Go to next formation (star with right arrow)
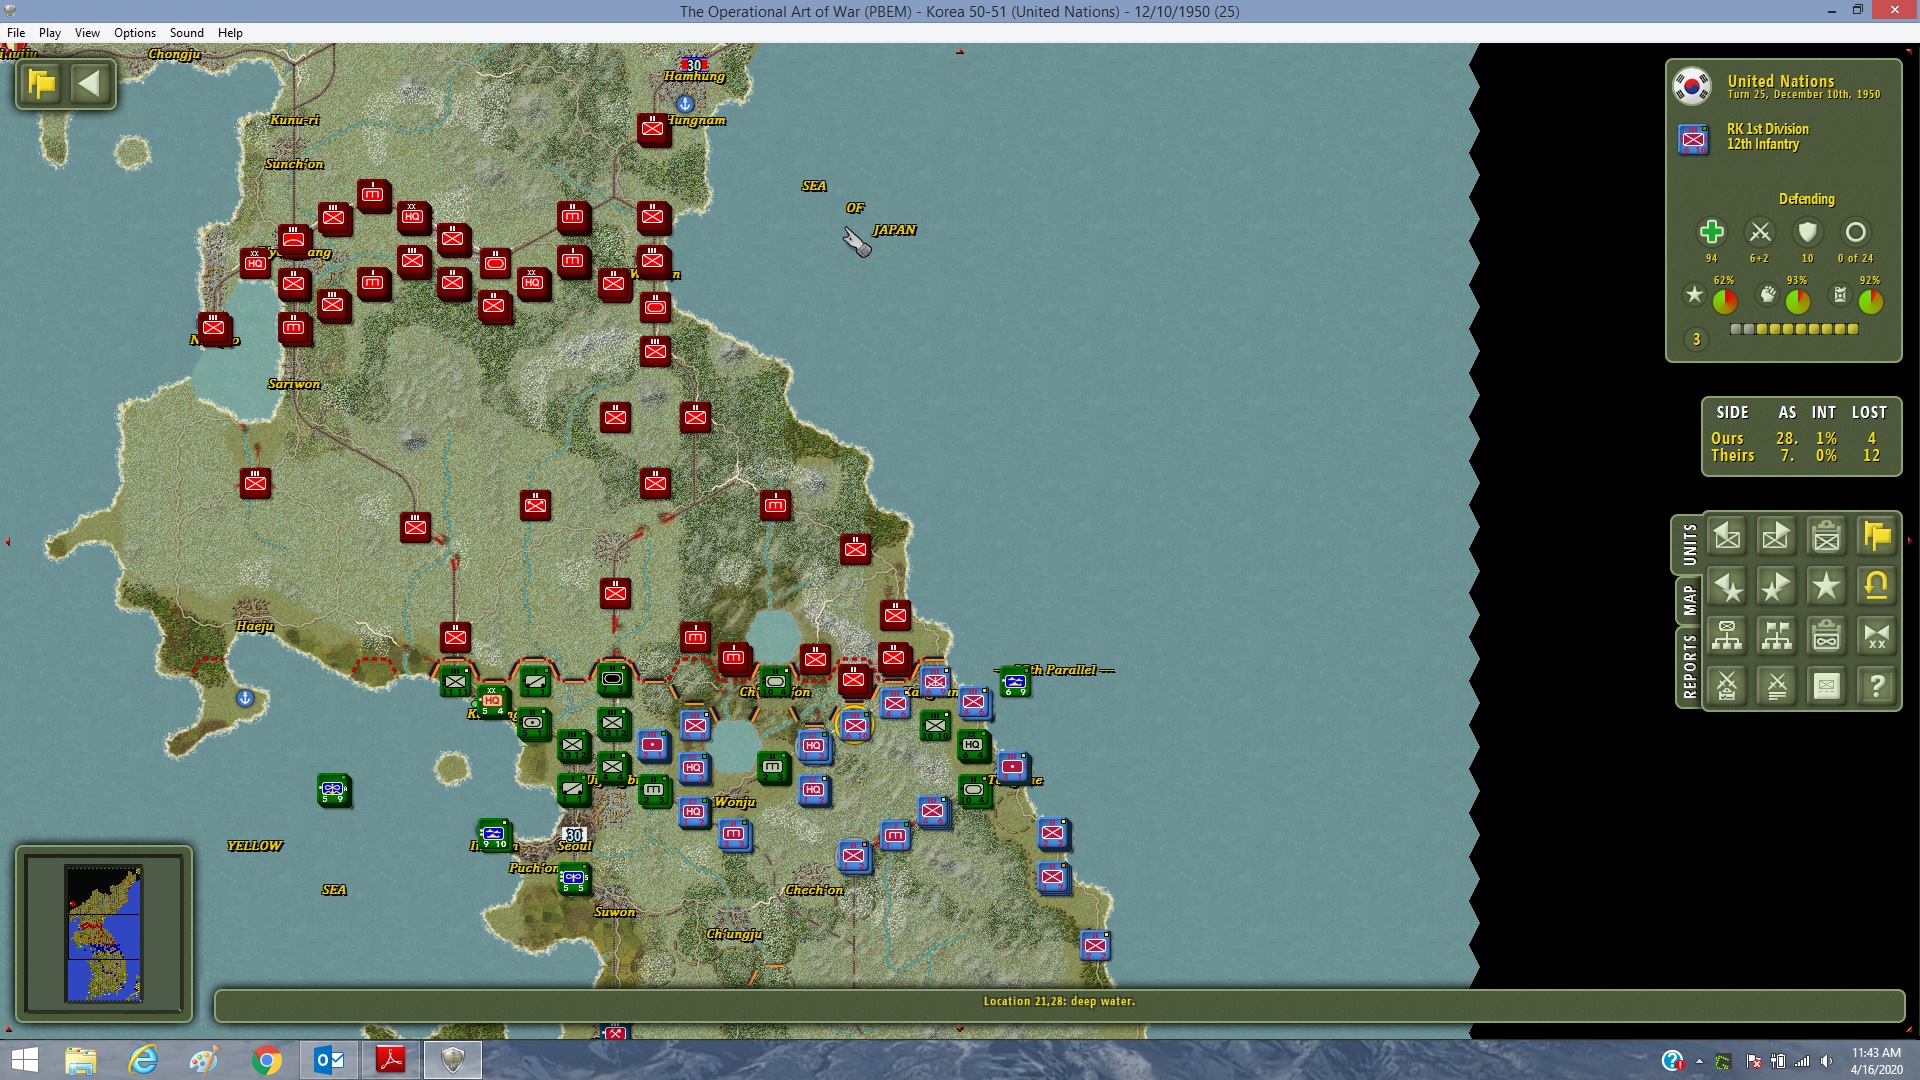The height and width of the screenshot is (1080, 1920). coord(1776,586)
